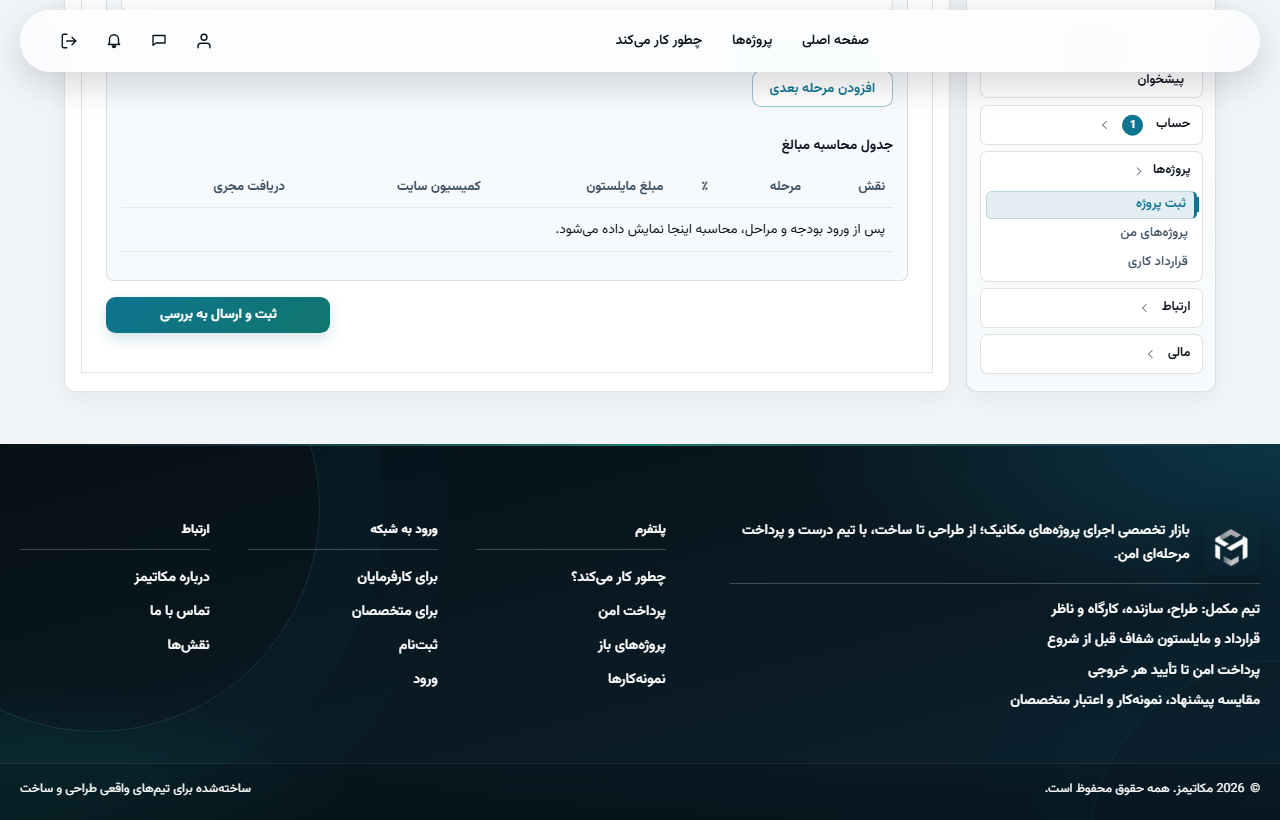Click the logout icon in header
The width and height of the screenshot is (1280, 820).
click(x=69, y=41)
